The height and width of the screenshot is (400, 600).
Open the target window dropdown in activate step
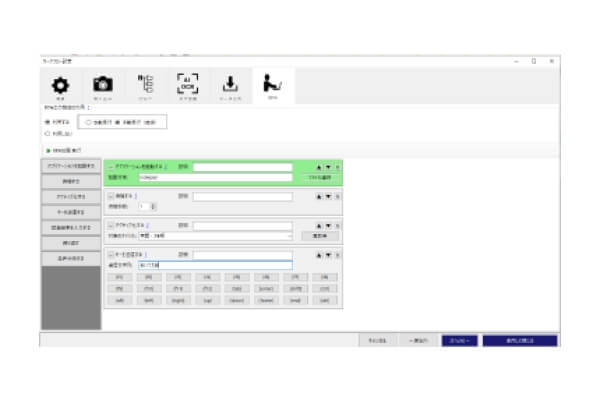pyautogui.click(x=289, y=236)
